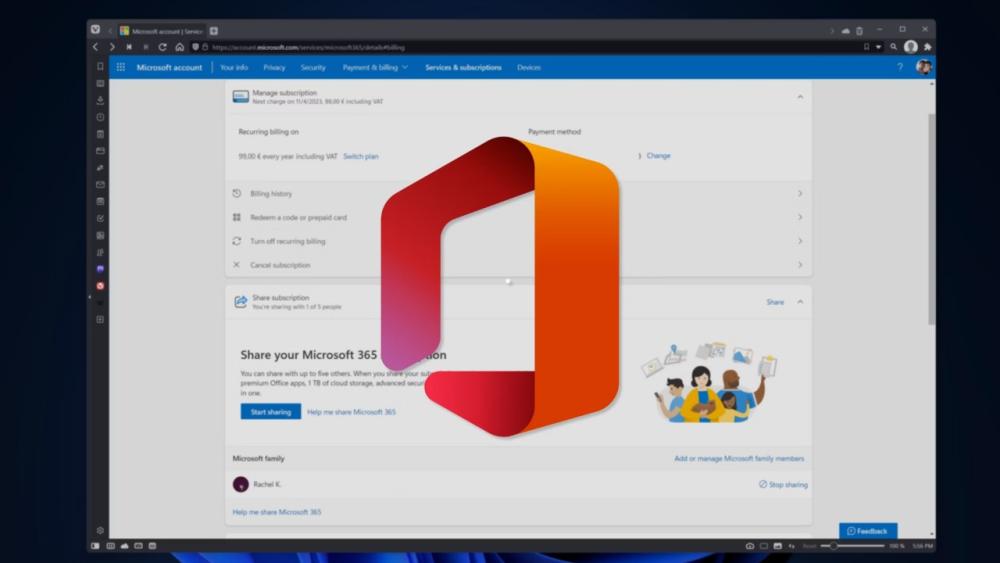Collapse the Share subscription section
The image size is (1000, 563).
pyautogui.click(x=800, y=302)
